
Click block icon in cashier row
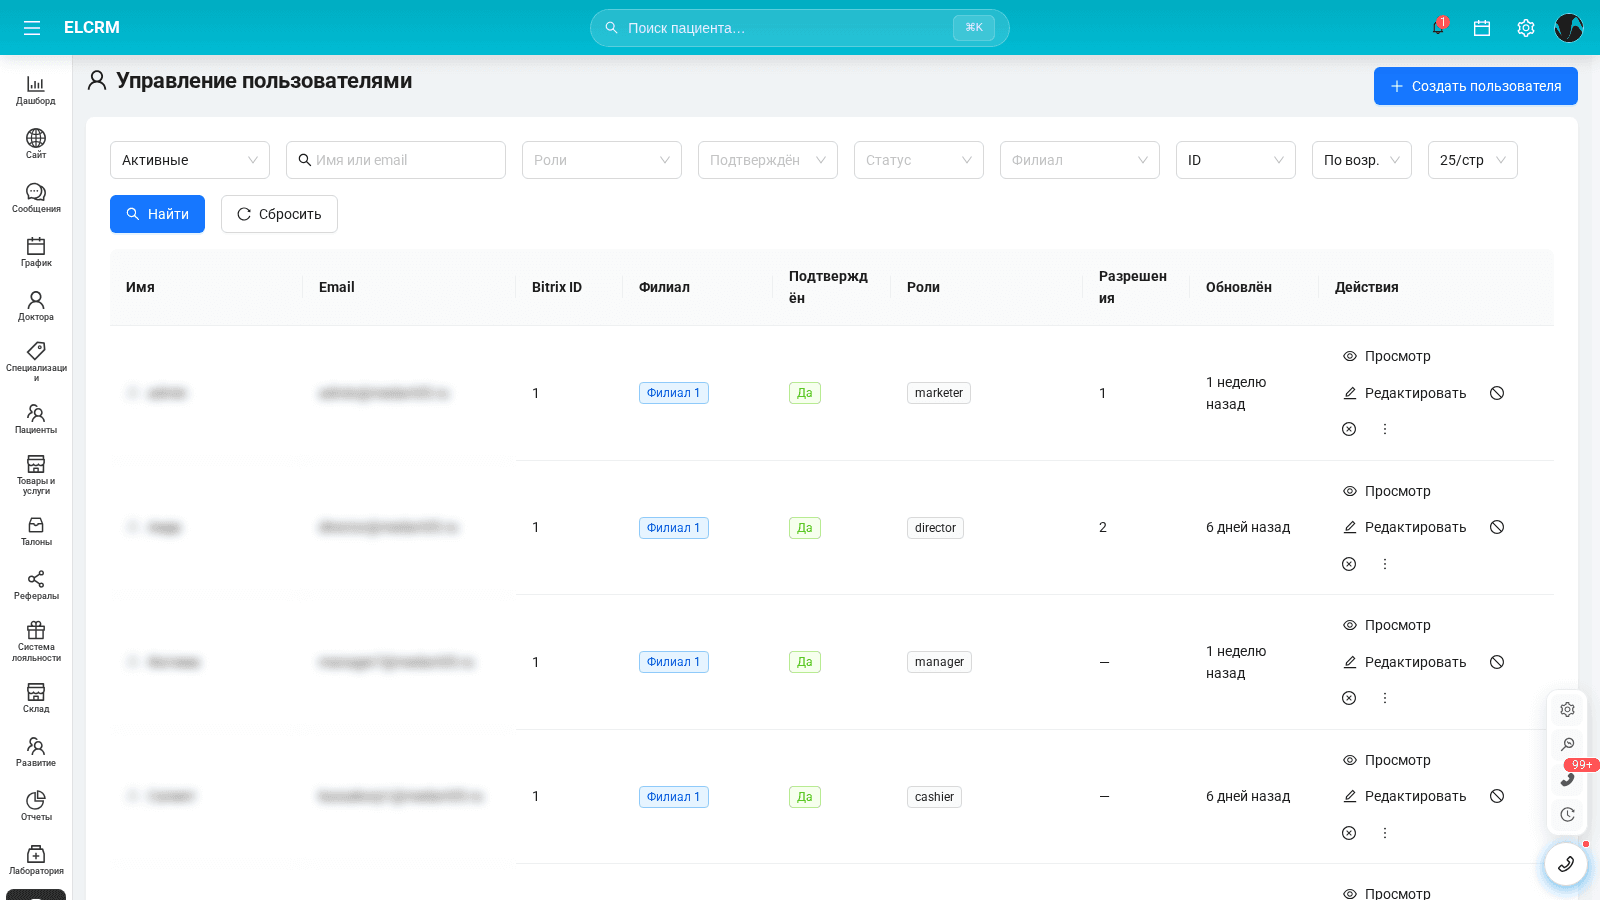click(x=1497, y=796)
